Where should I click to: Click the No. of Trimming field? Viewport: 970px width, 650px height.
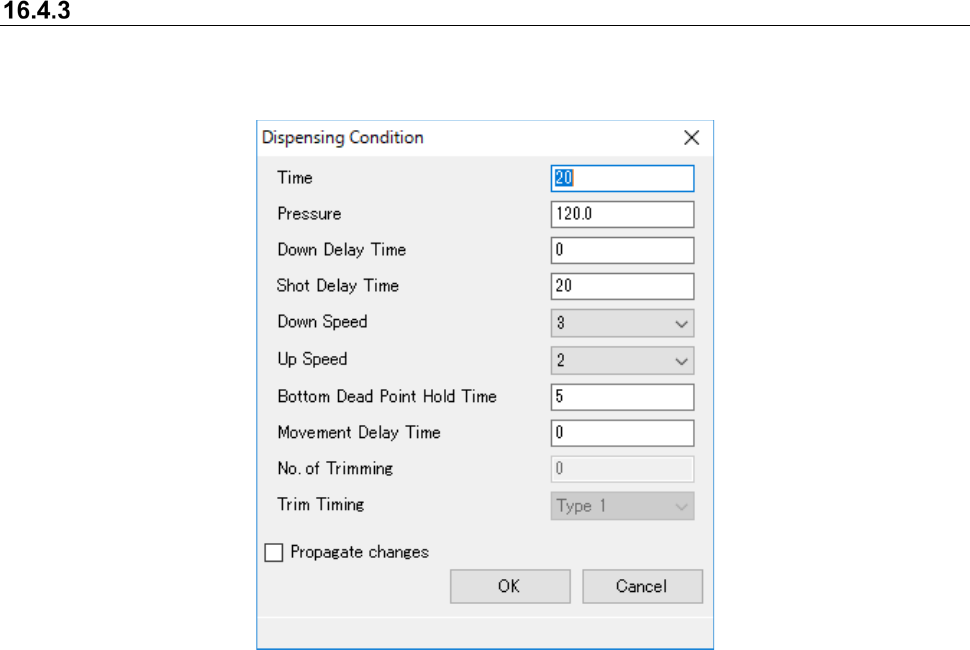pos(621,469)
